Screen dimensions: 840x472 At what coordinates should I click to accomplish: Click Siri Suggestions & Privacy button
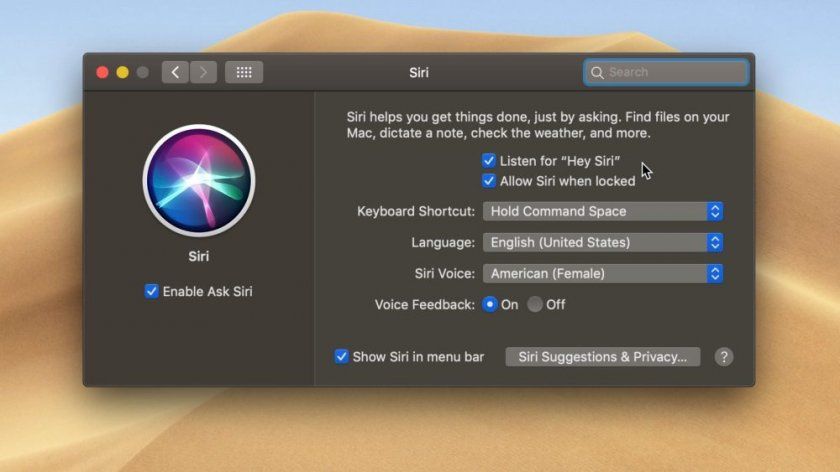pyautogui.click(x=603, y=357)
